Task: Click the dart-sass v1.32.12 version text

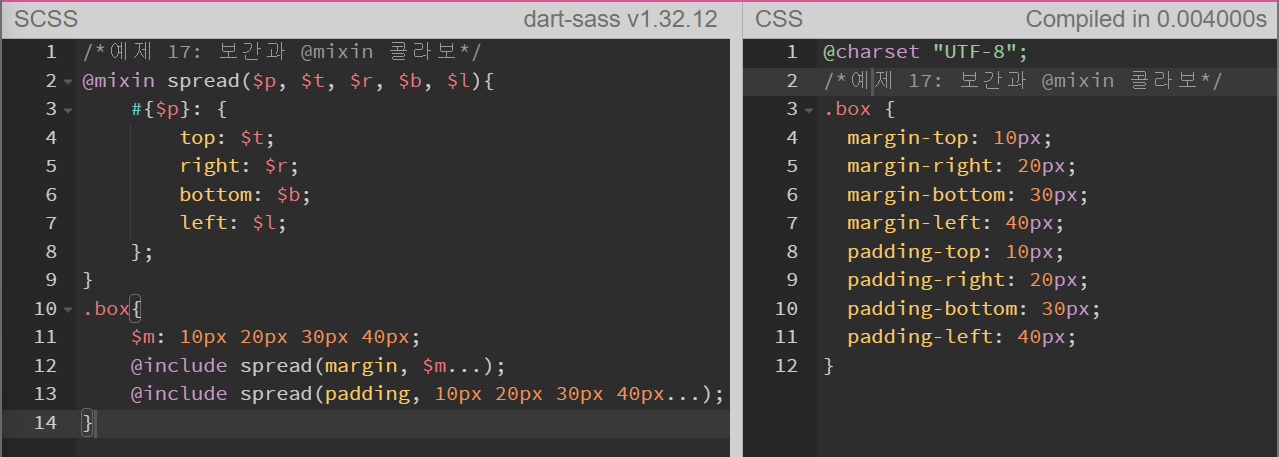Action: (x=620, y=19)
